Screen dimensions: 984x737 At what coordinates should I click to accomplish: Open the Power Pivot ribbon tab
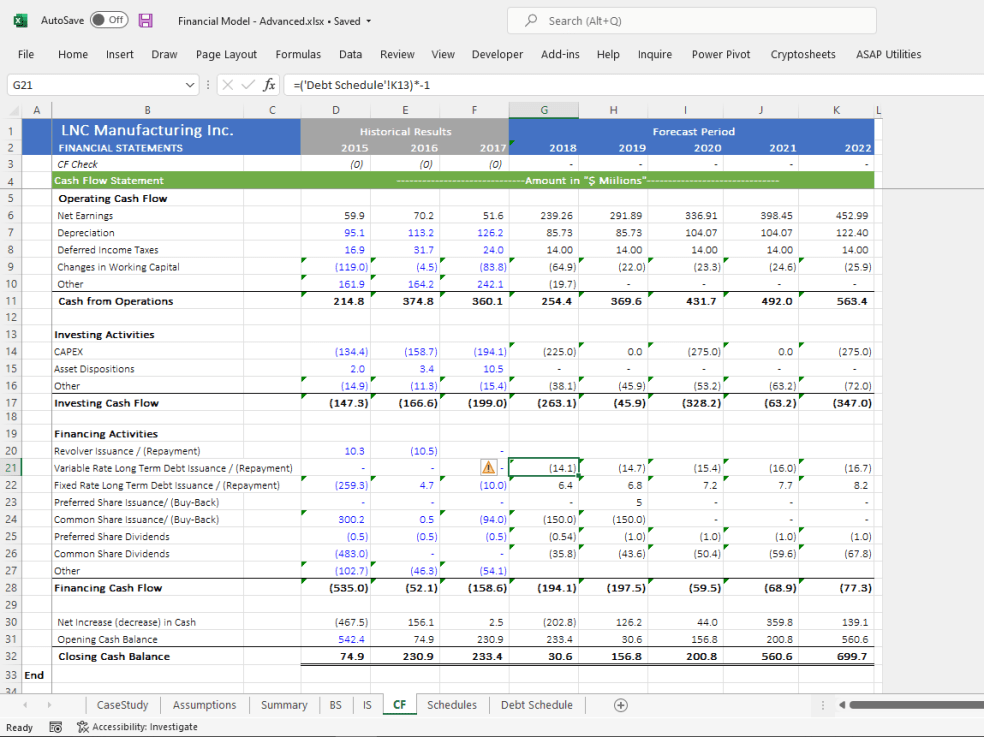[x=721, y=55]
